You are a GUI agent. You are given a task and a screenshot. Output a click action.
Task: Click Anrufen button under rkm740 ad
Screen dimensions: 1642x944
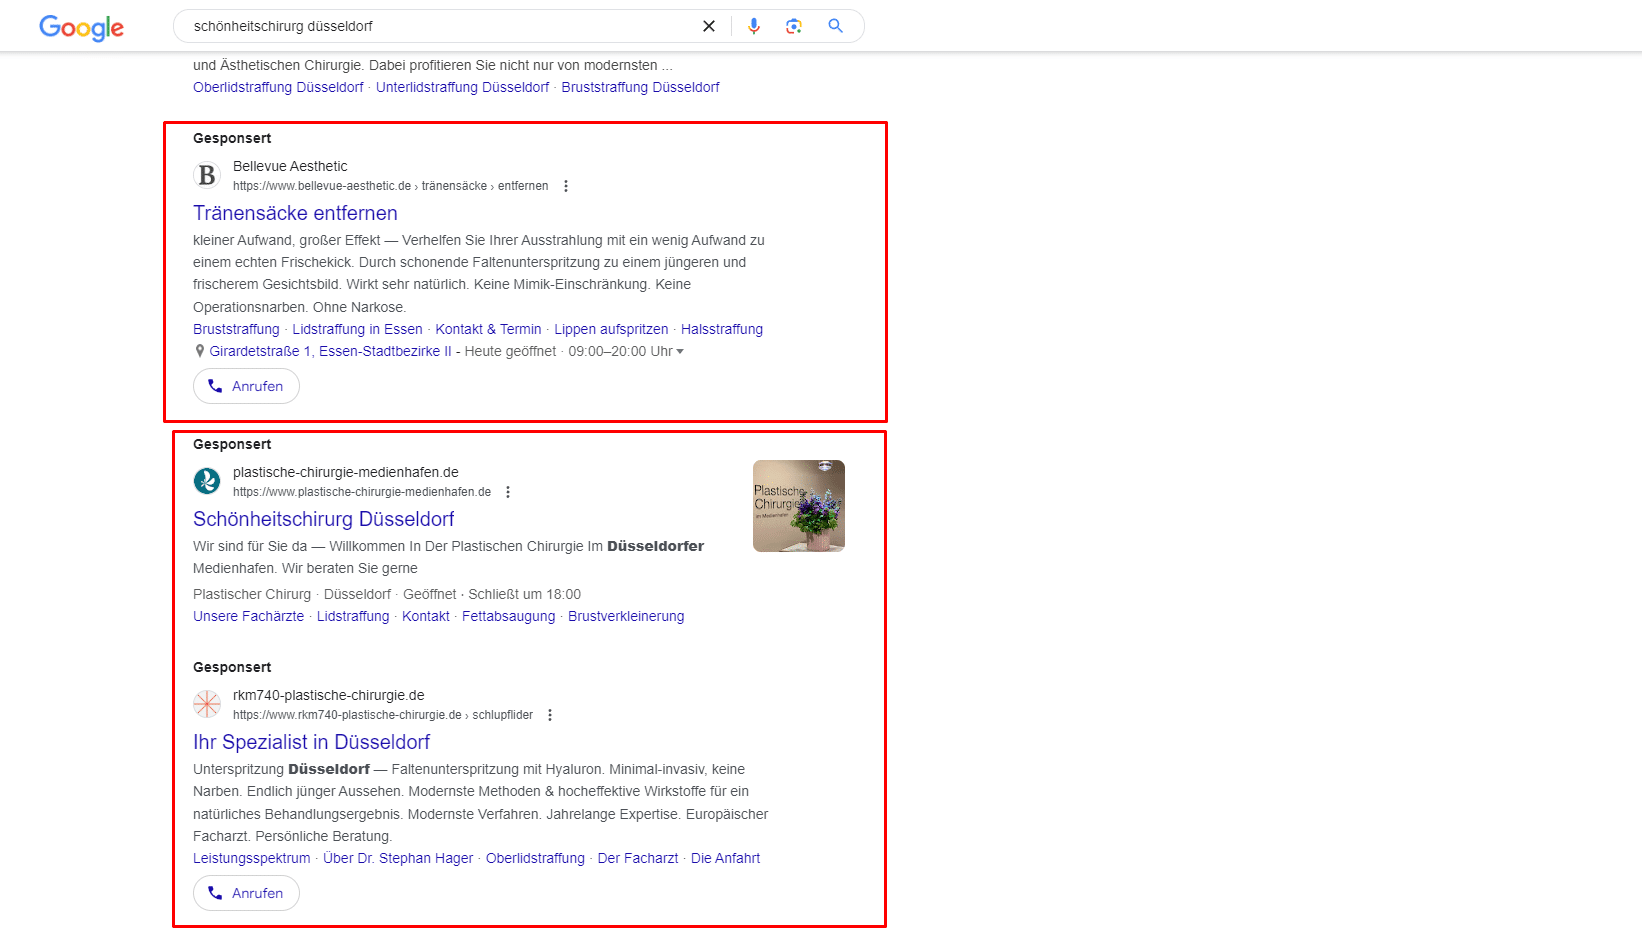246,893
